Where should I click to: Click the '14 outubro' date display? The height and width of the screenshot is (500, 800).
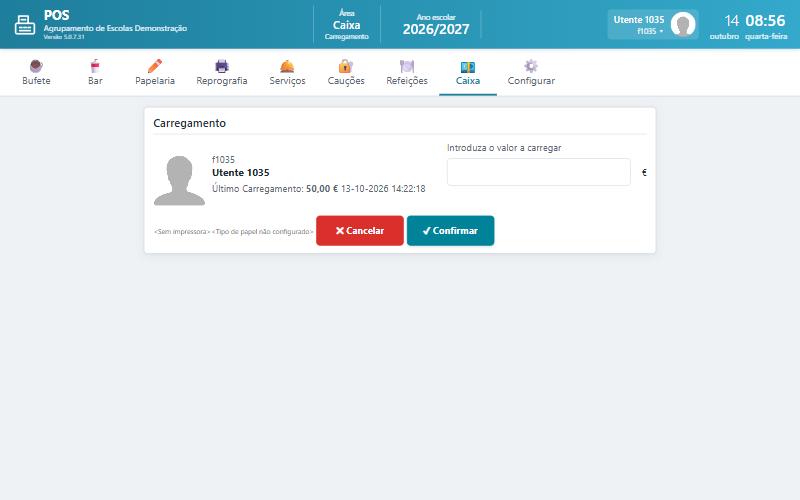pos(725,27)
